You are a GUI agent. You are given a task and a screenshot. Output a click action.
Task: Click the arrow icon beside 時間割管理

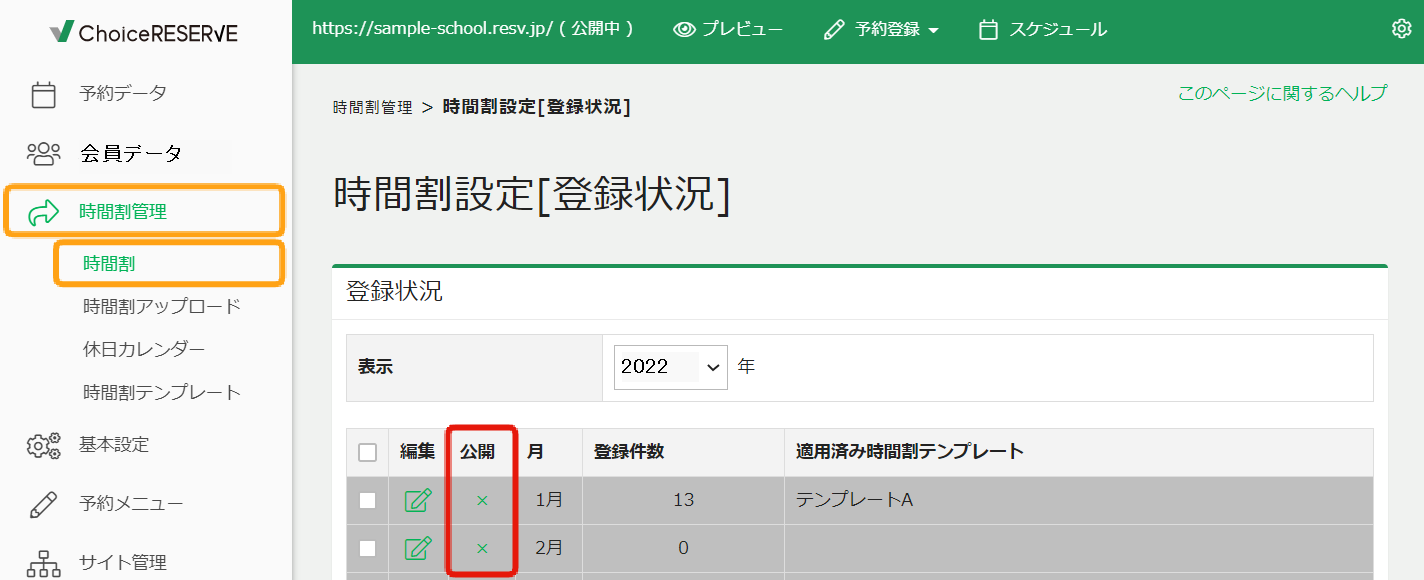pos(43,212)
